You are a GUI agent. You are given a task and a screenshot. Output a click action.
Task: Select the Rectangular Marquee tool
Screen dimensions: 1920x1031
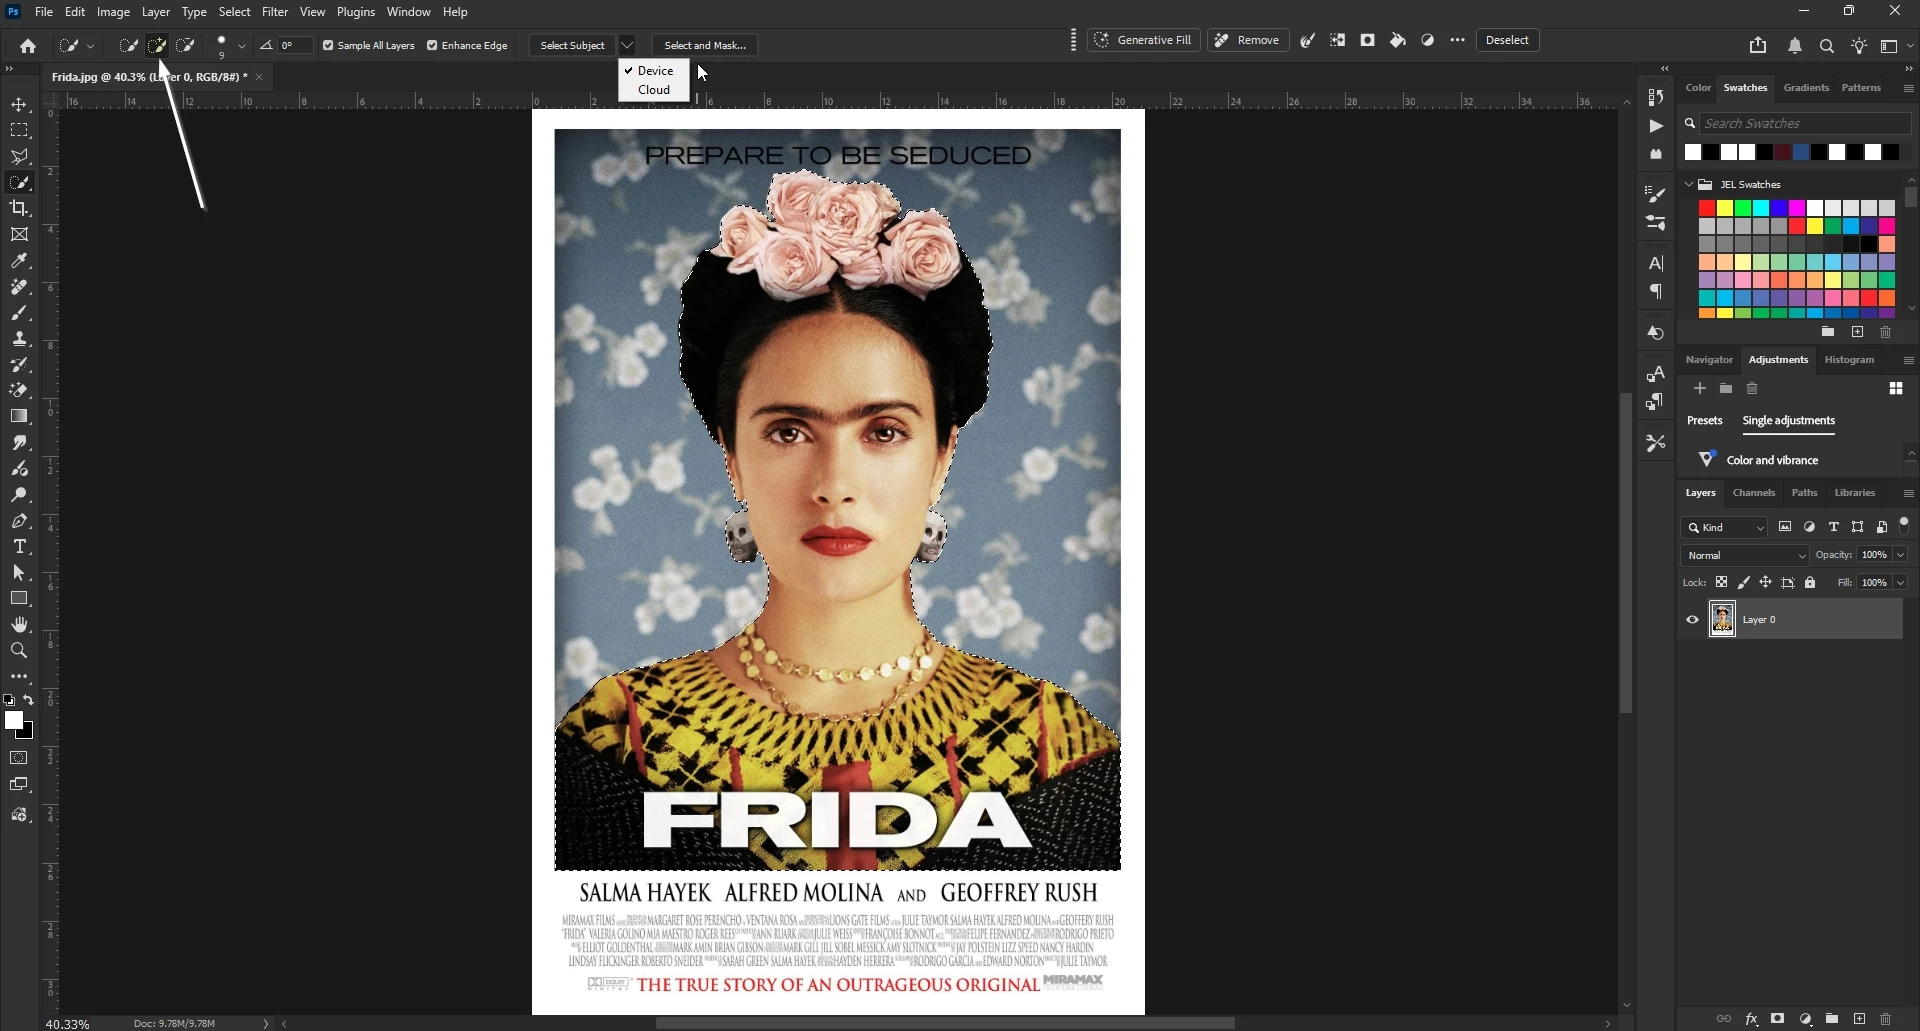click(19, 131)
